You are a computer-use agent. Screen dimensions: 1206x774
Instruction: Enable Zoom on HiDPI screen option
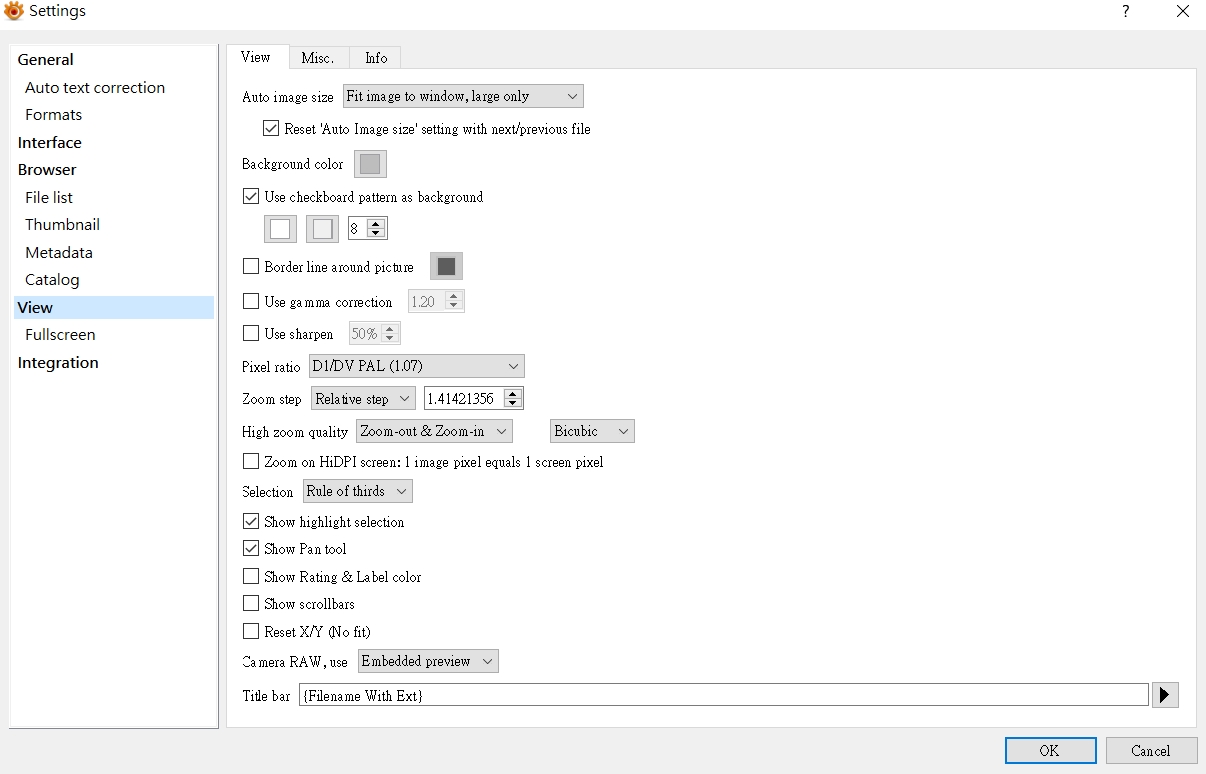[251, 461]
